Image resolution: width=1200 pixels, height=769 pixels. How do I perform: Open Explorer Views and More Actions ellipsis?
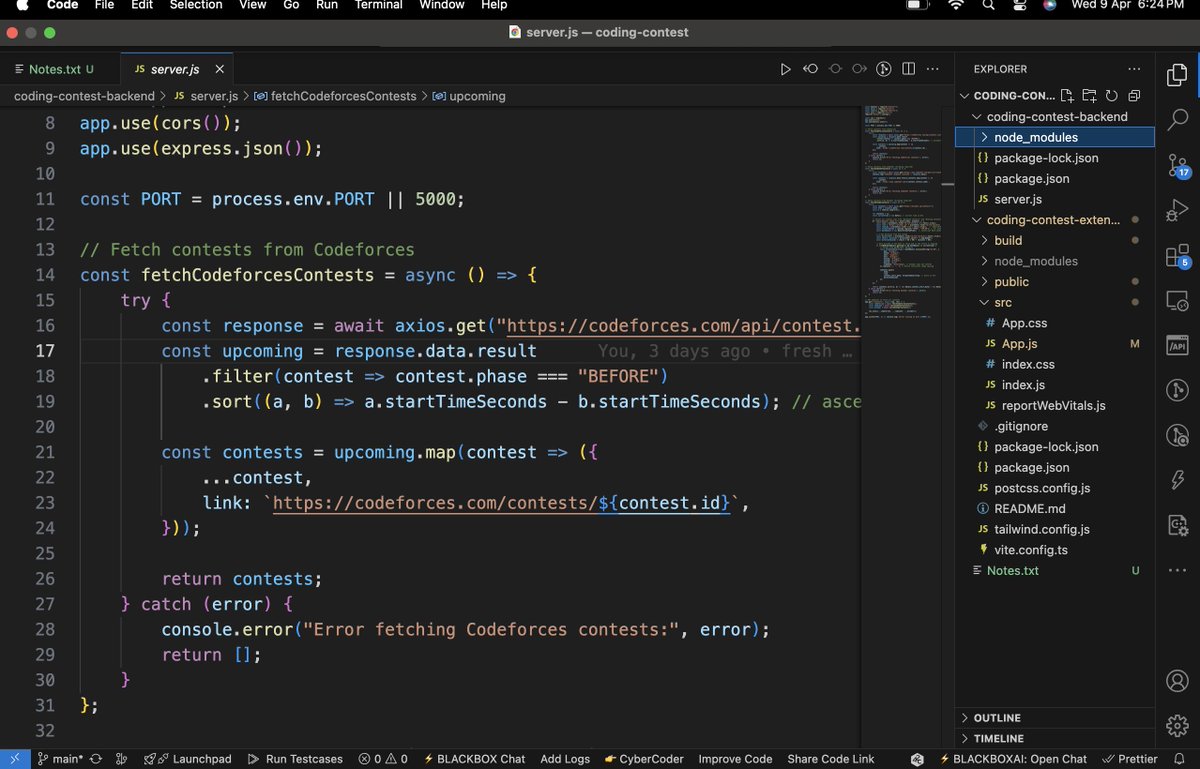tap(1133, 69)
